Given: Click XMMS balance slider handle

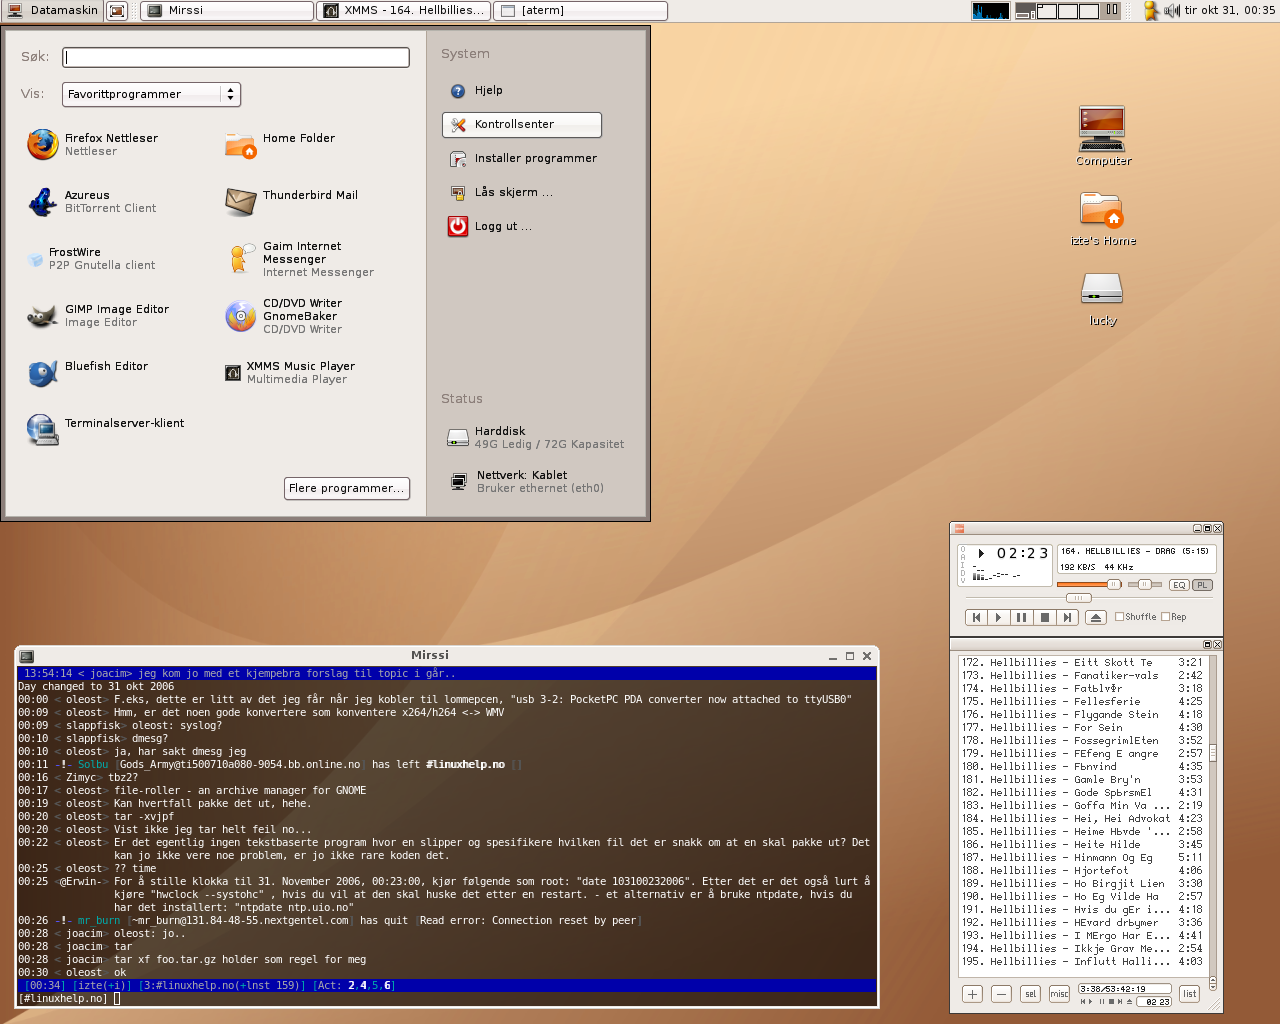Looking at the screenshot, I should coord(1144,584).
